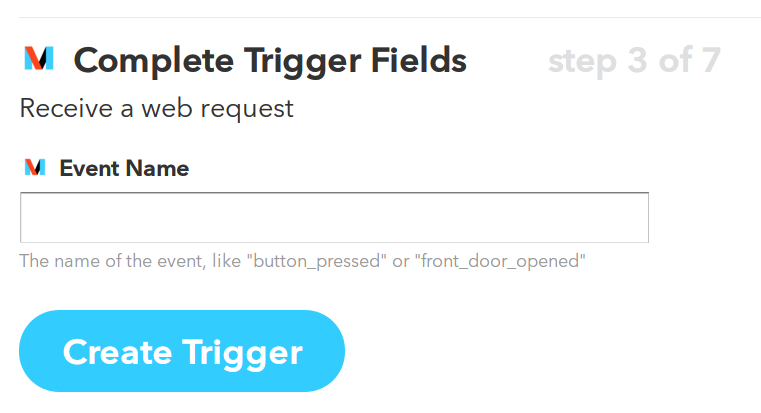Focus the Event Name text field

[x=334, y=218]
